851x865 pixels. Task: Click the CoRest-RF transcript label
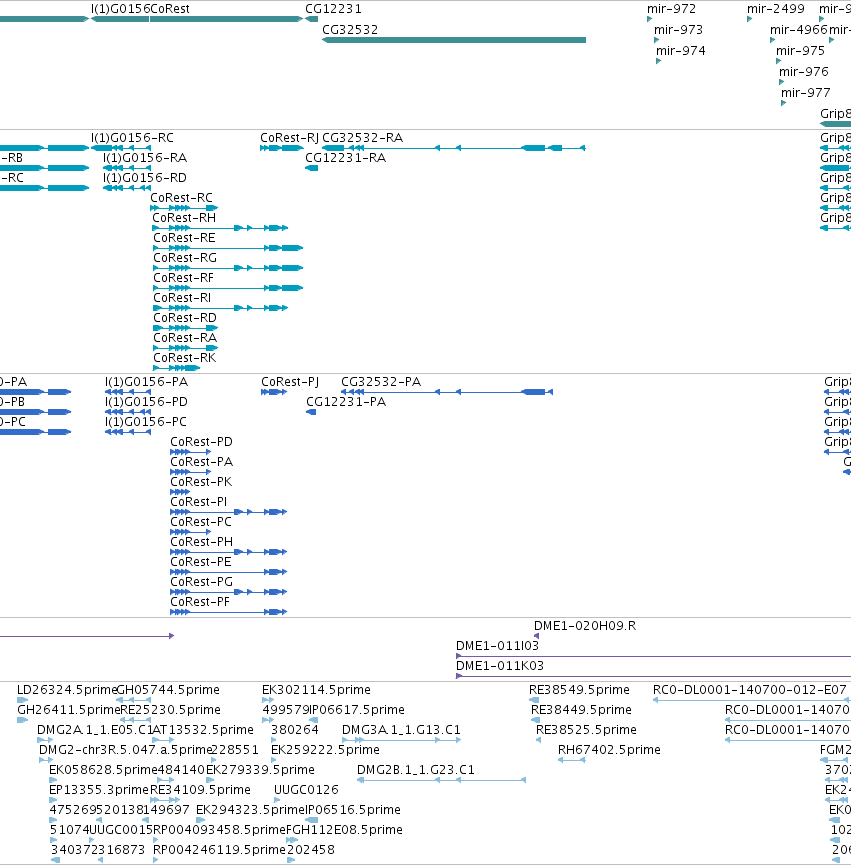click(x=183, y=277)
